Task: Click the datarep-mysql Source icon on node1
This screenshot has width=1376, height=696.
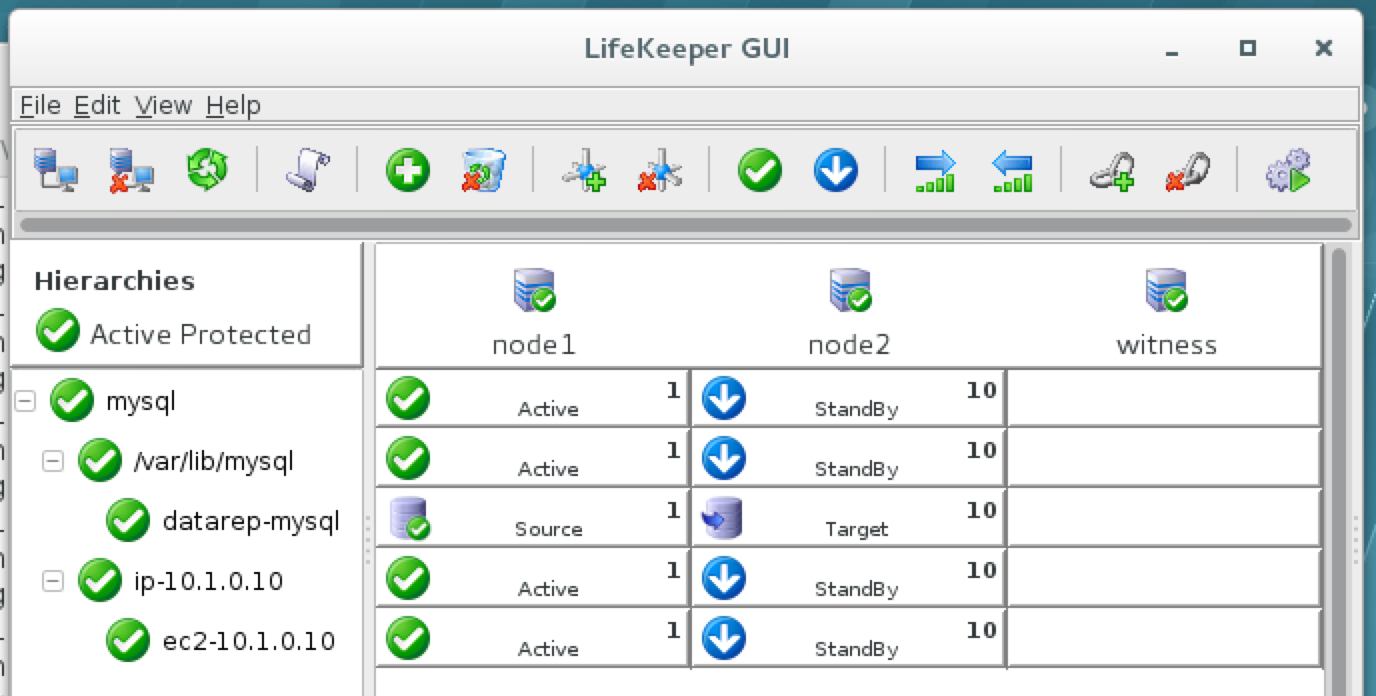Action: [408, 520]
